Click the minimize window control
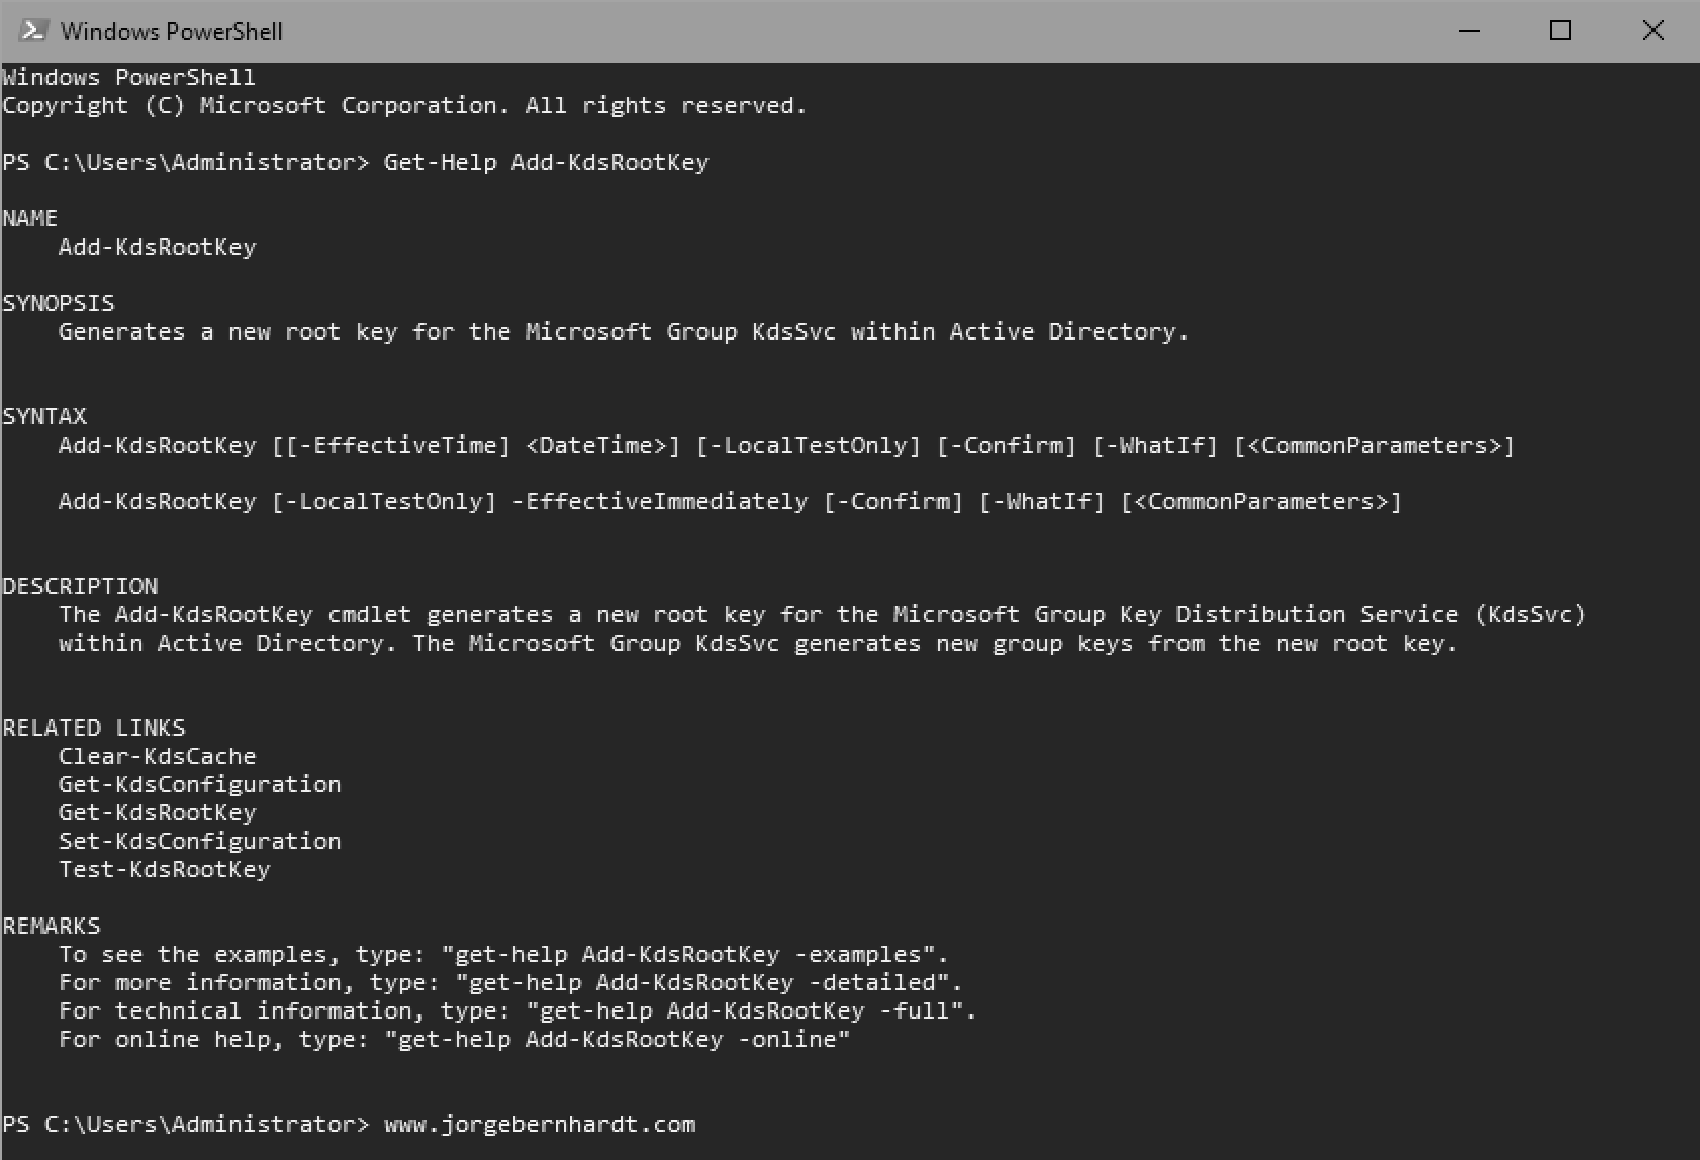Image resolution: width=1700 pixels, height=1160 pixels. (1467, 31)
